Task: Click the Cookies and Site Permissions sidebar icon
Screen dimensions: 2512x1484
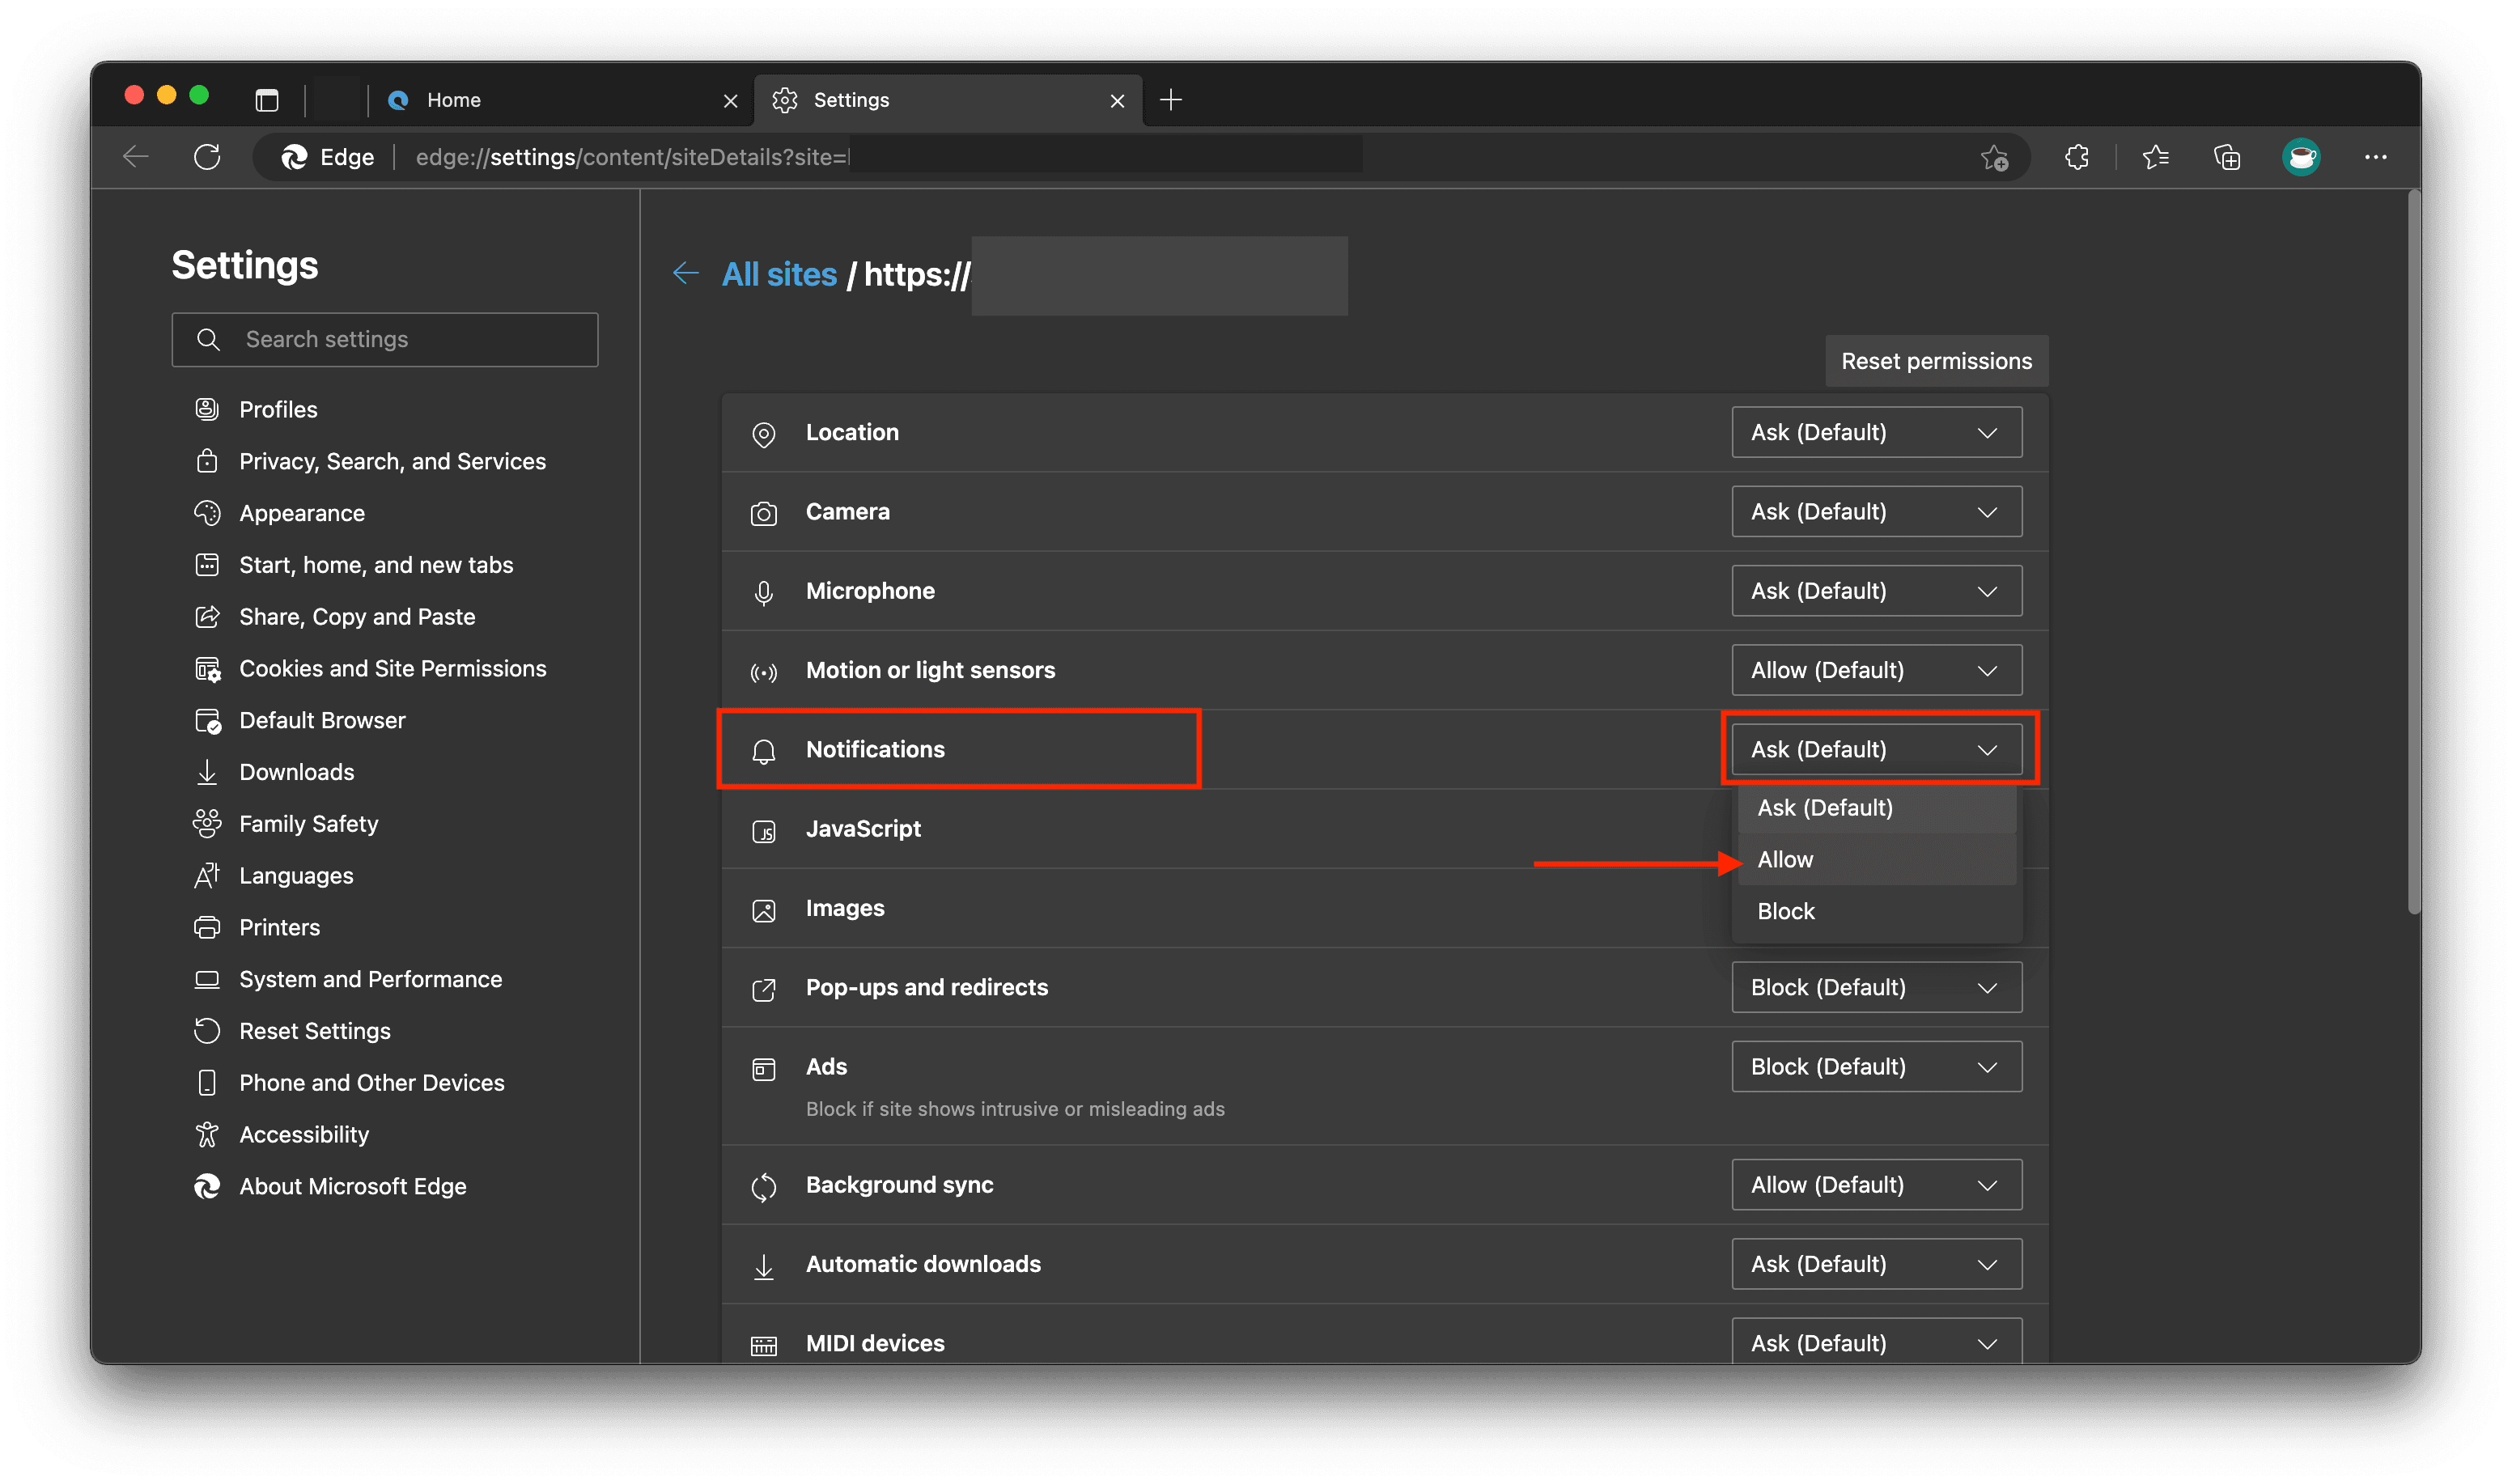Action: (207, 668)
